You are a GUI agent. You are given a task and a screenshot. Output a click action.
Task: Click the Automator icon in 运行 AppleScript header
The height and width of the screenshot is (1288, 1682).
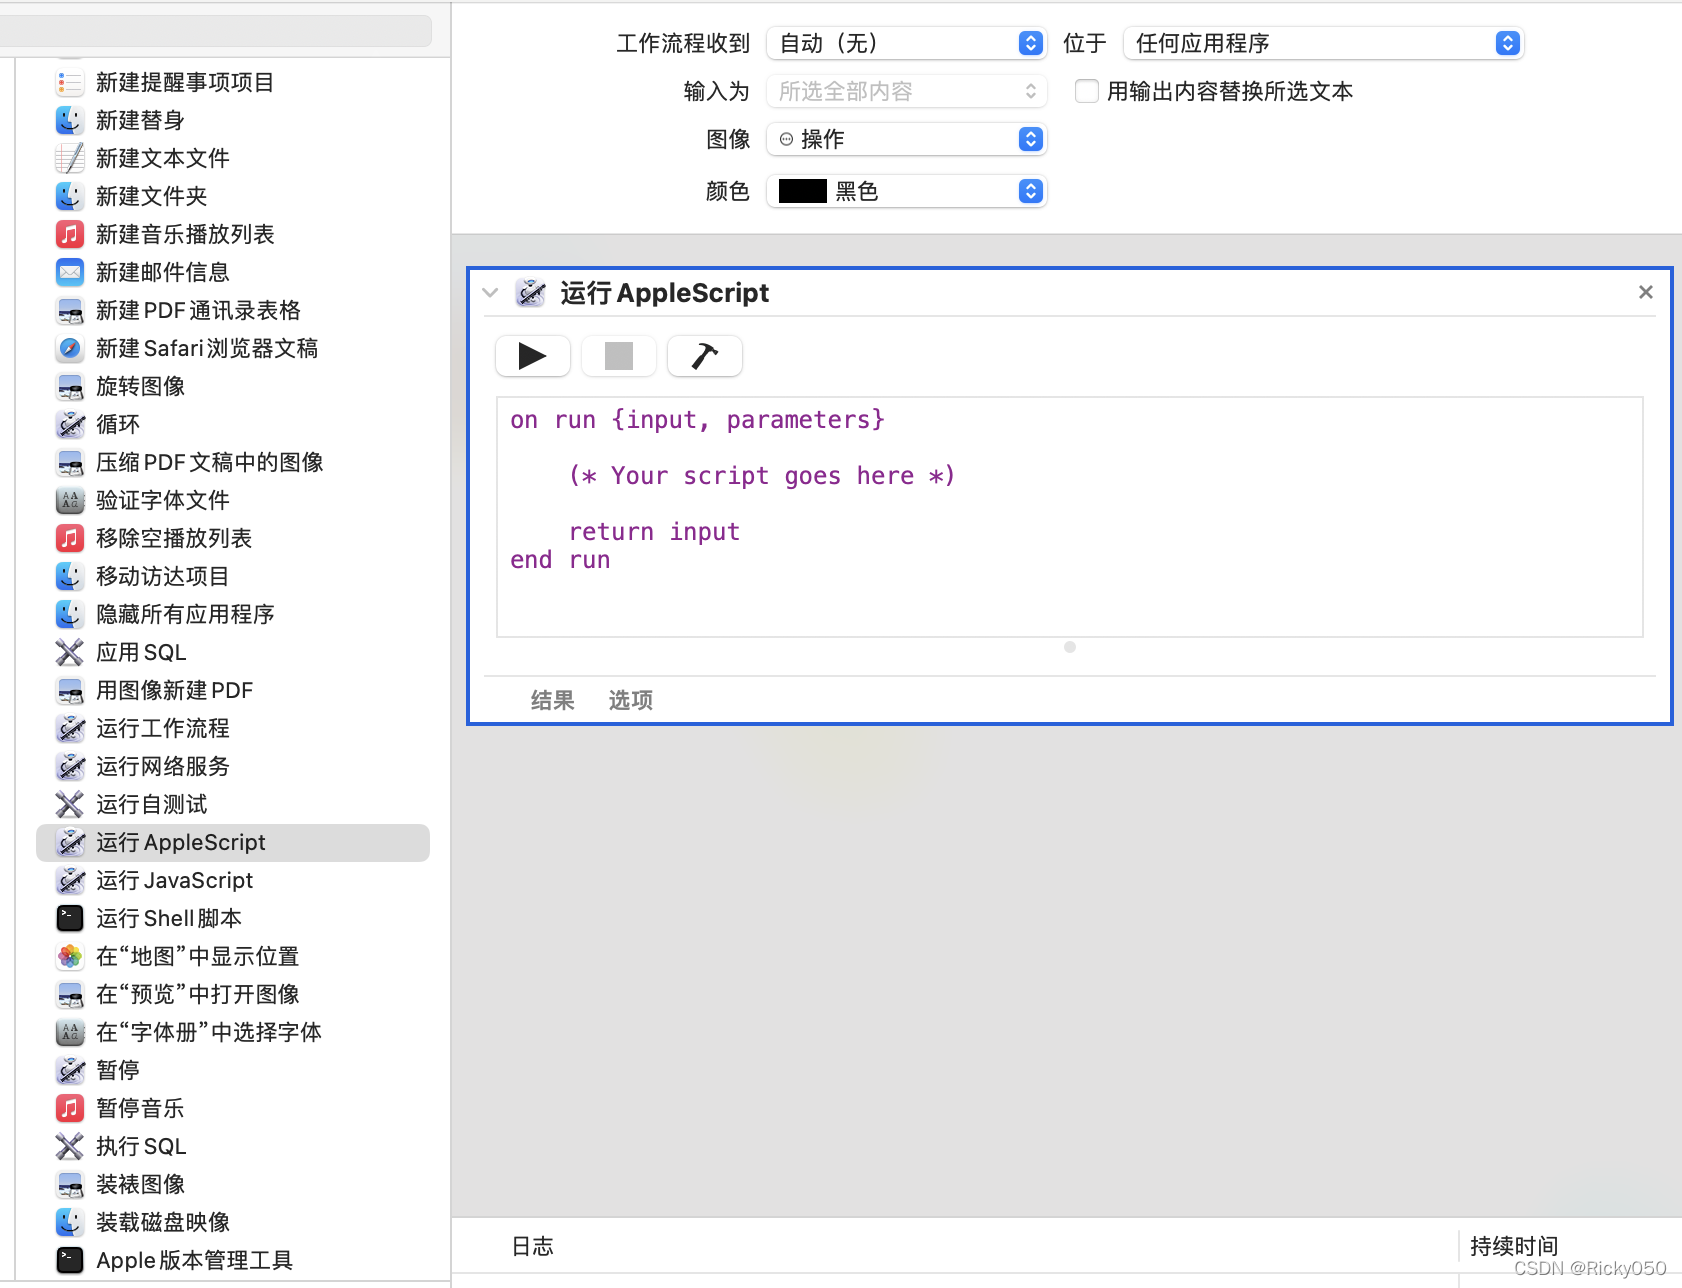[531, 293]
